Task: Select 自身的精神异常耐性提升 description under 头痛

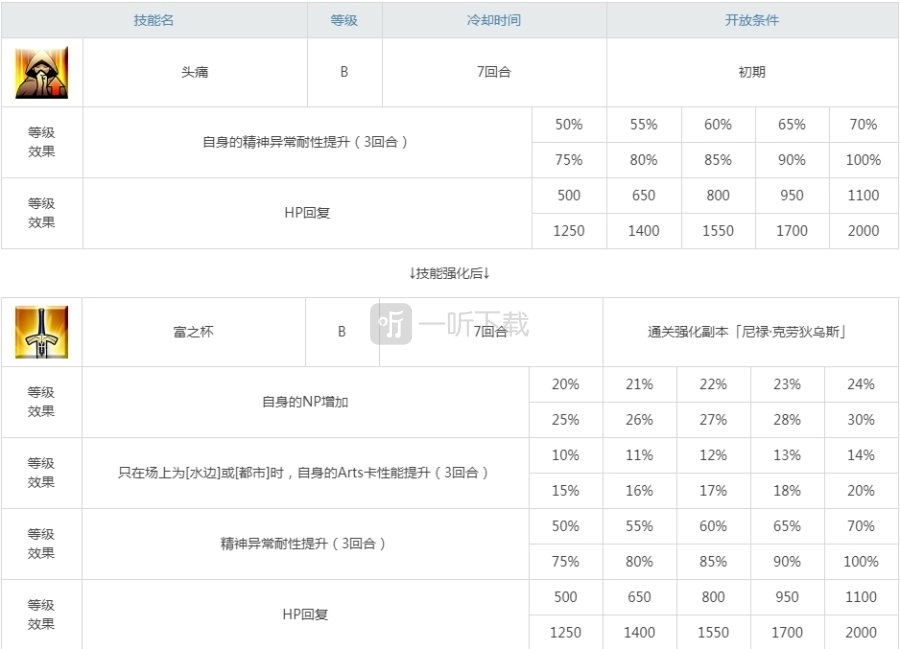Action: [306, 142]
